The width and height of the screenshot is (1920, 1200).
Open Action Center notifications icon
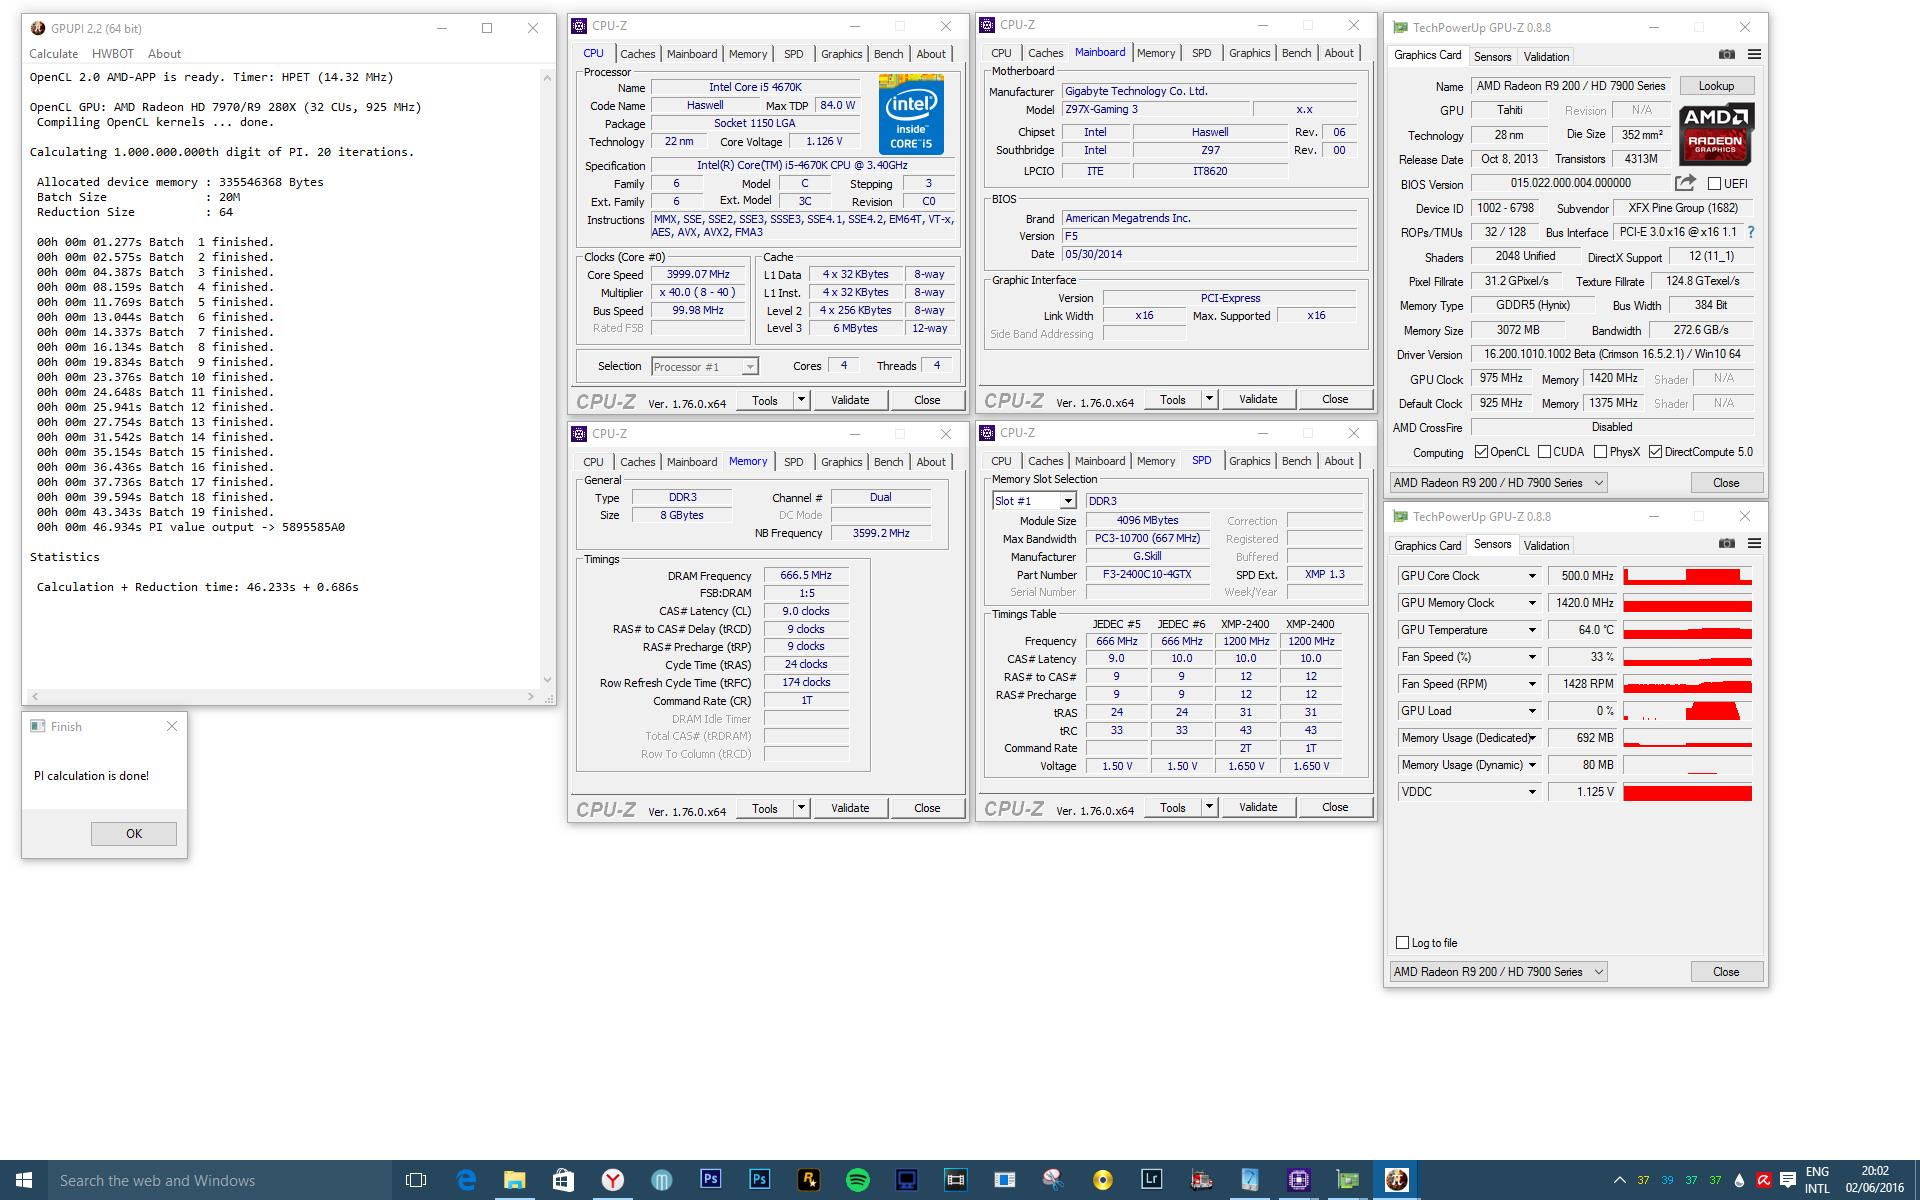point(1788,1180)
